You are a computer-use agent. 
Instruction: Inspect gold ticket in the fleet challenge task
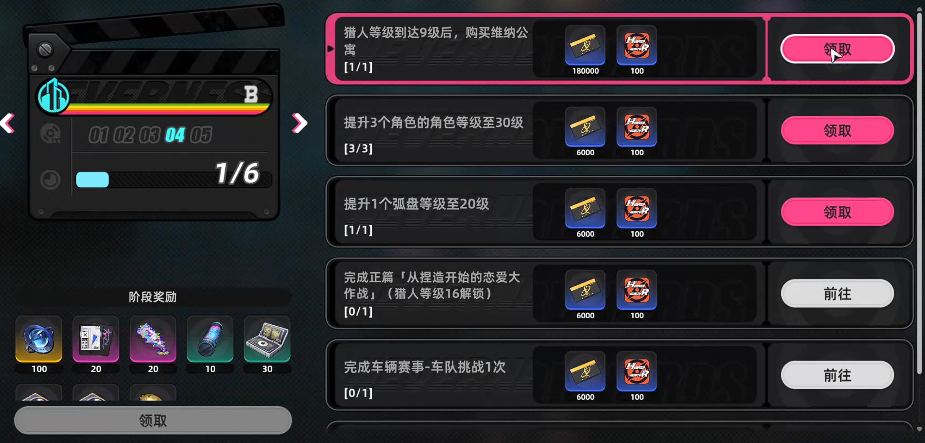click(585, 371)
